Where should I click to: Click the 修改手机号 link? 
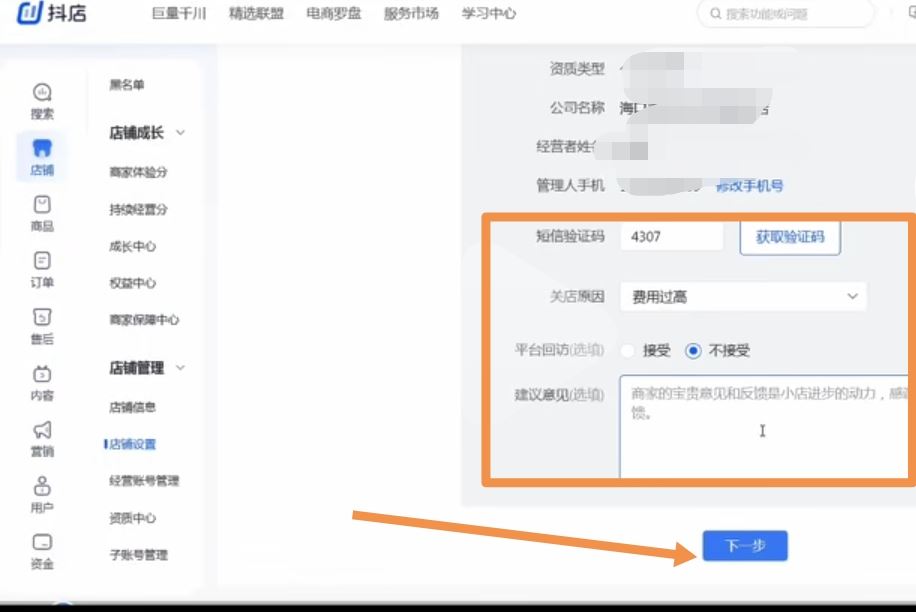[750, 186]
